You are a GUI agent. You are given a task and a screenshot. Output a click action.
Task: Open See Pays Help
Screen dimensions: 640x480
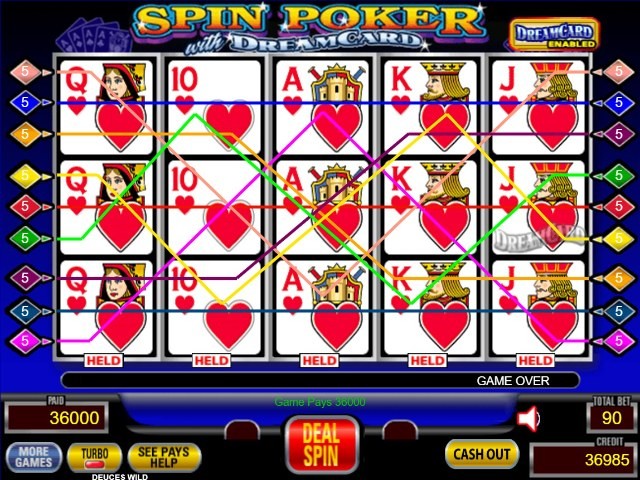point(164,458)
